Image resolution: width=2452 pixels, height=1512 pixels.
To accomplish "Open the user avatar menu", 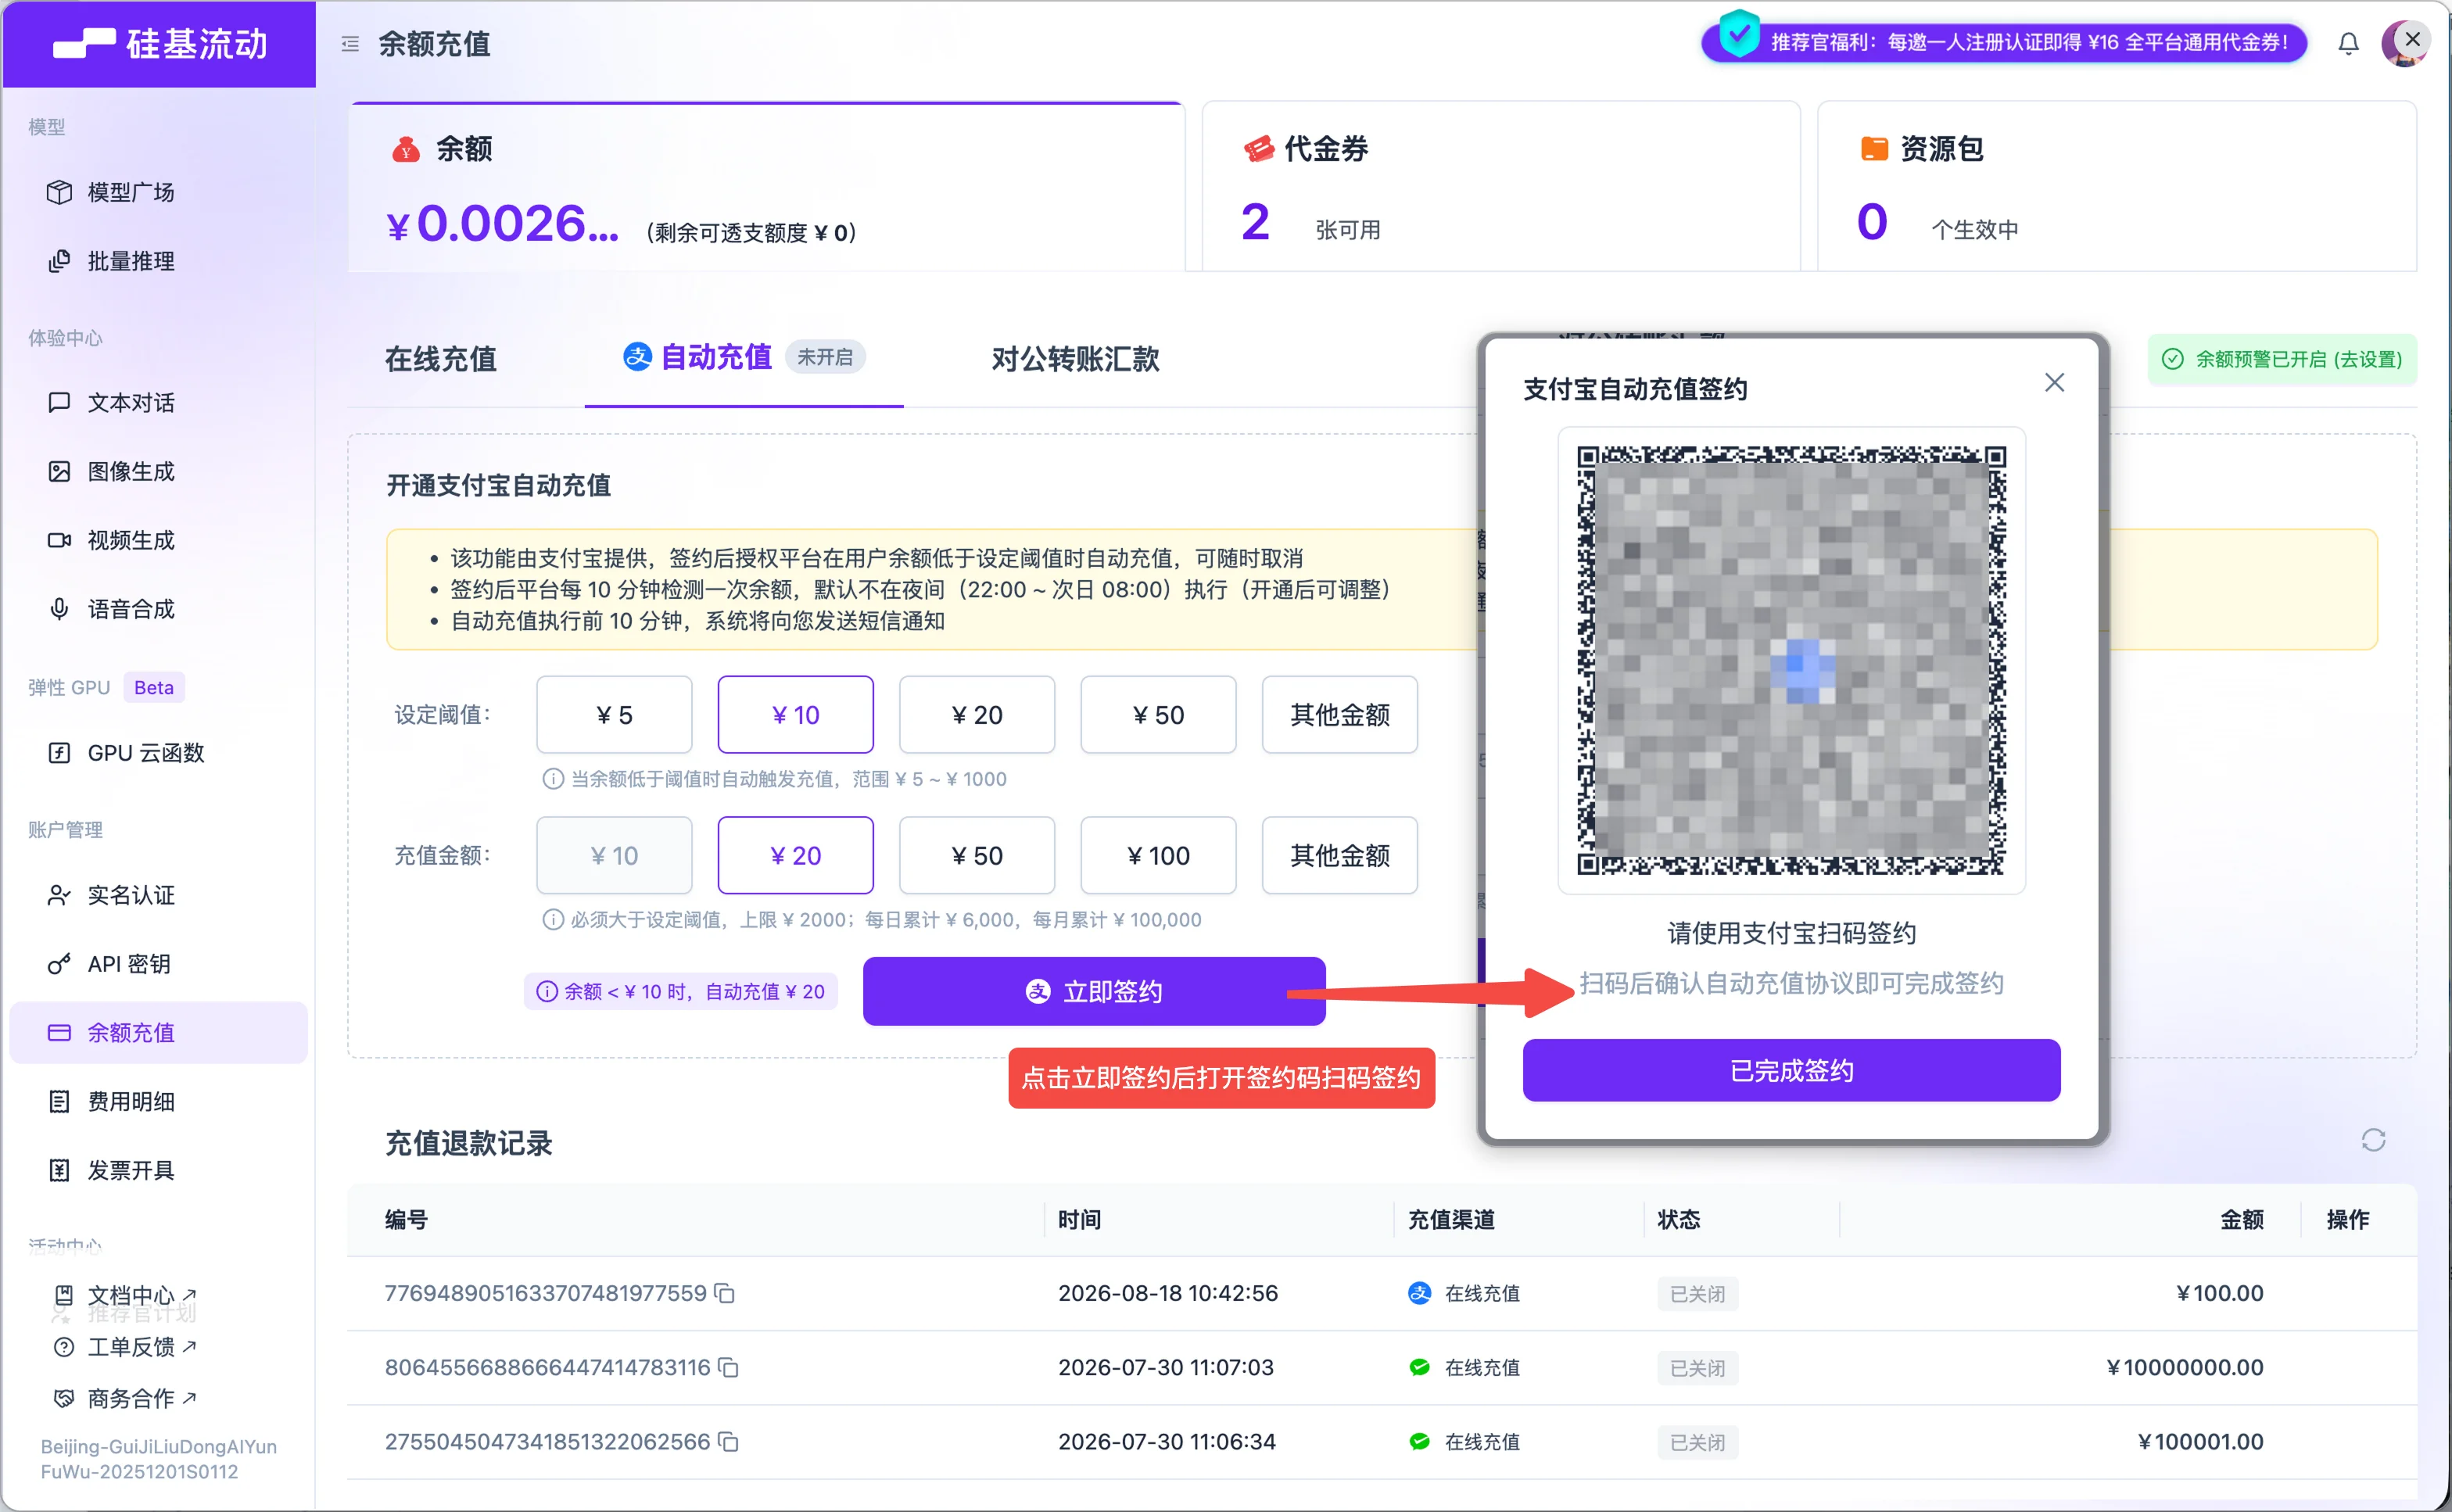I will (x=2404, y=43).
